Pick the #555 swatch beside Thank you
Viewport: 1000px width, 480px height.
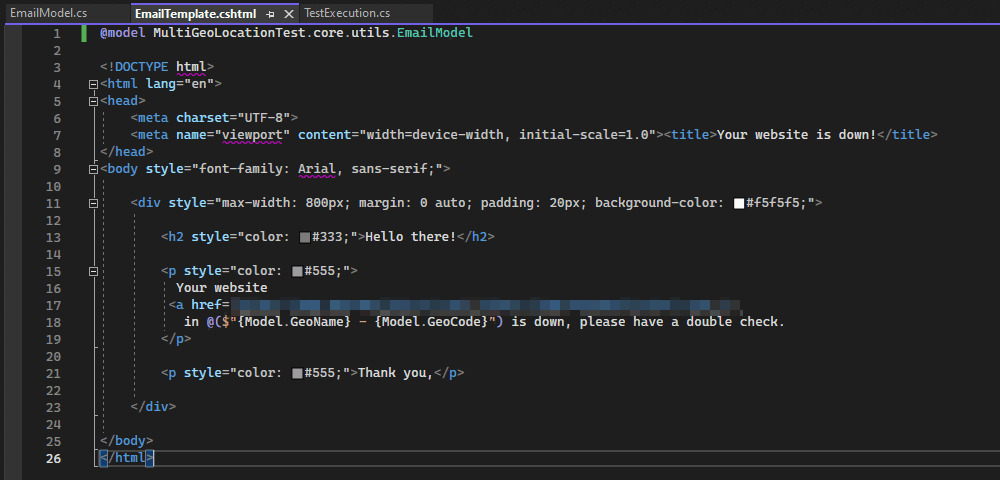point(298,373)
